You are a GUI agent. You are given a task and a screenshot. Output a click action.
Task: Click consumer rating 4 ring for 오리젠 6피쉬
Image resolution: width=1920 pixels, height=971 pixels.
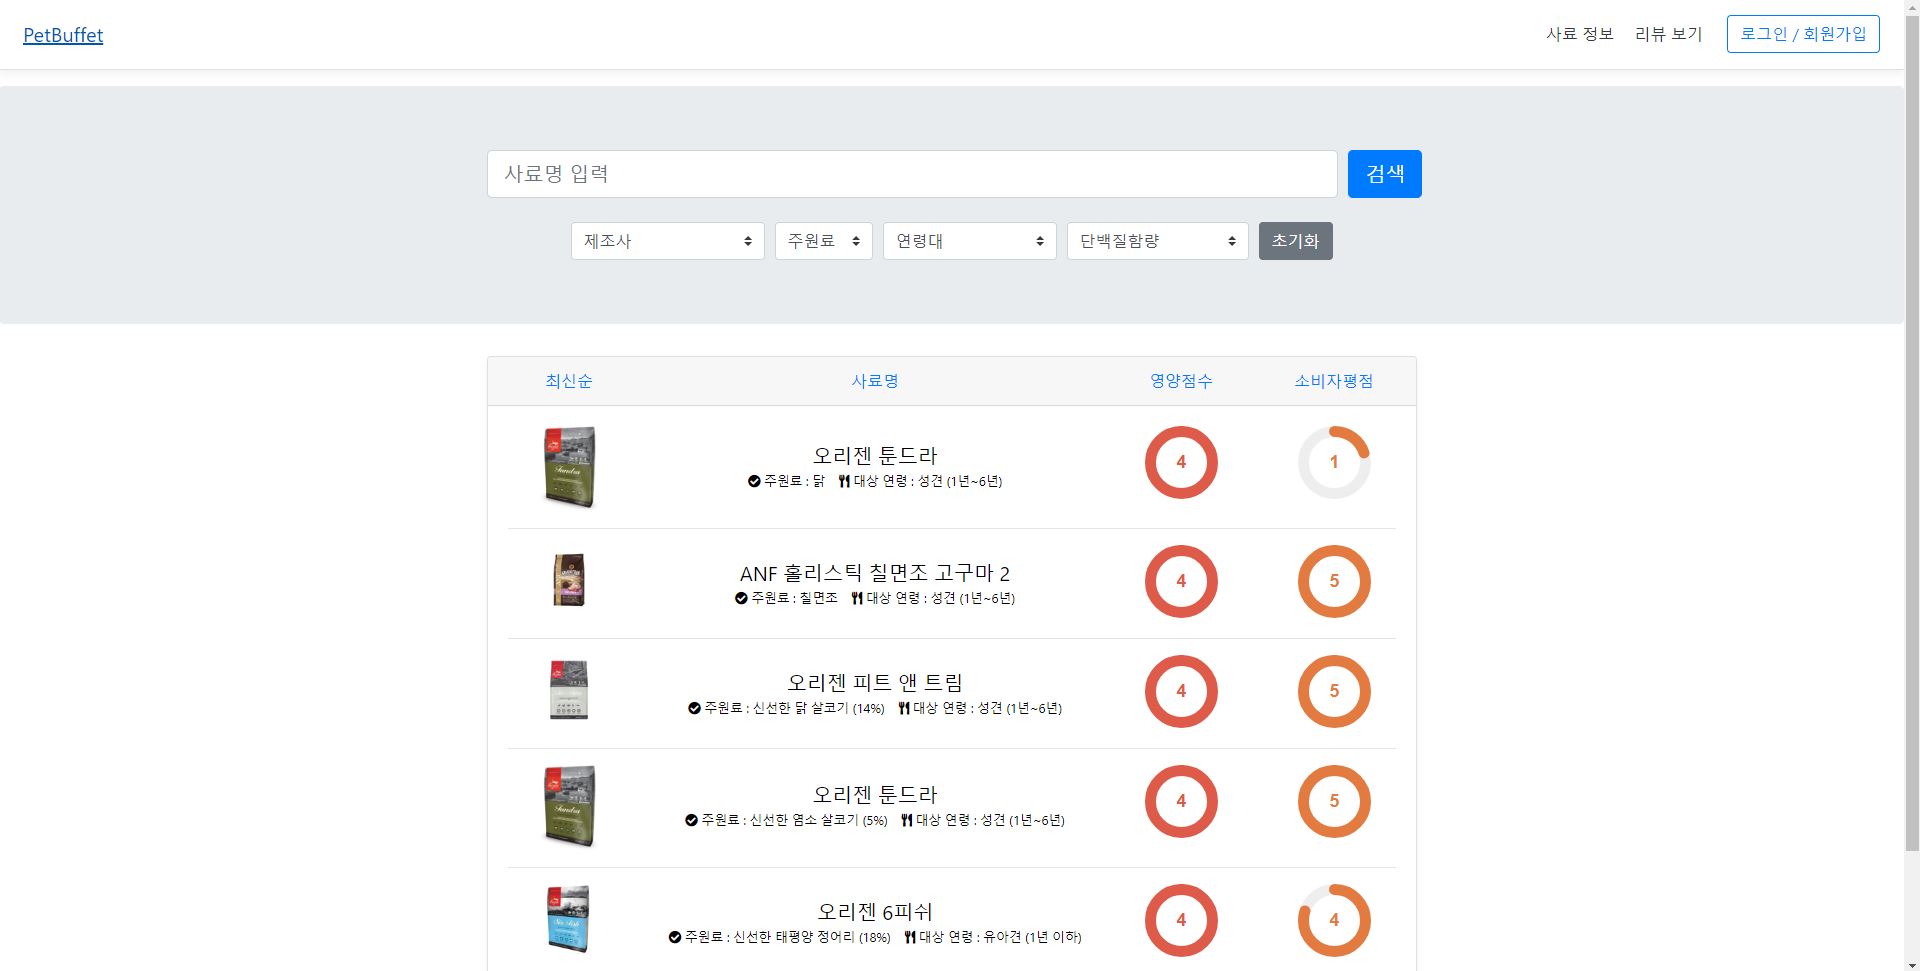[x=1334, y=920]
